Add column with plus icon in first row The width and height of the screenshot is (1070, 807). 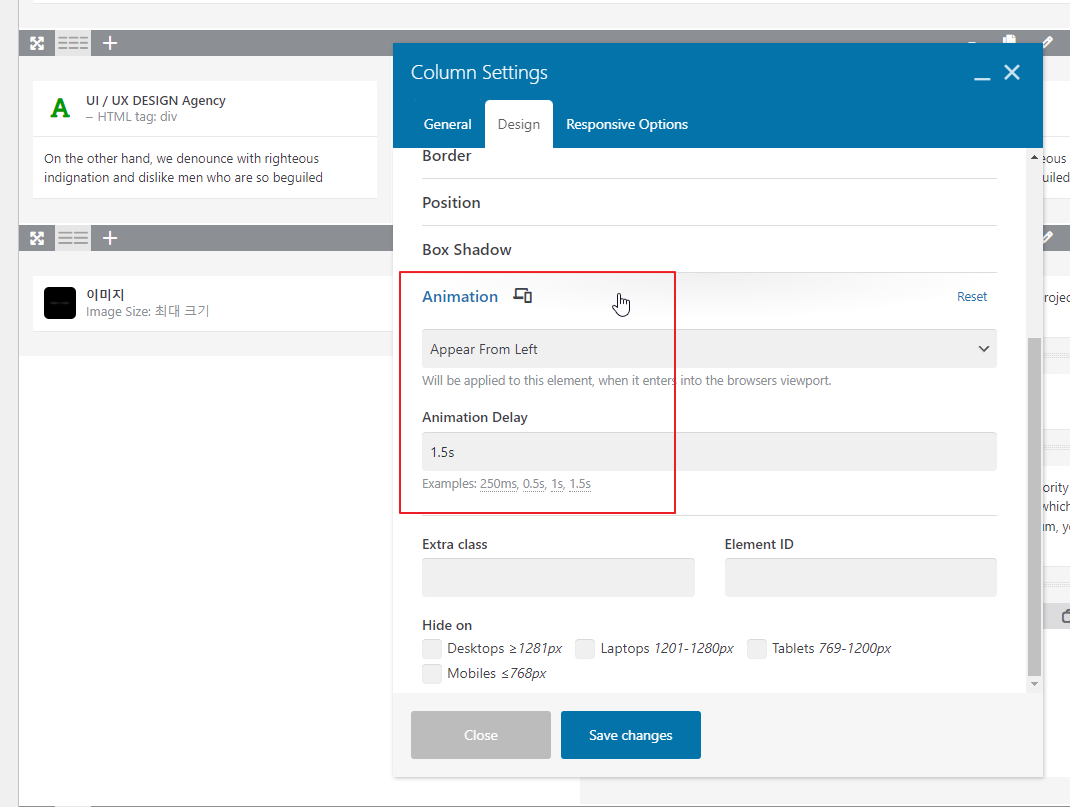[x=110, y=44]
